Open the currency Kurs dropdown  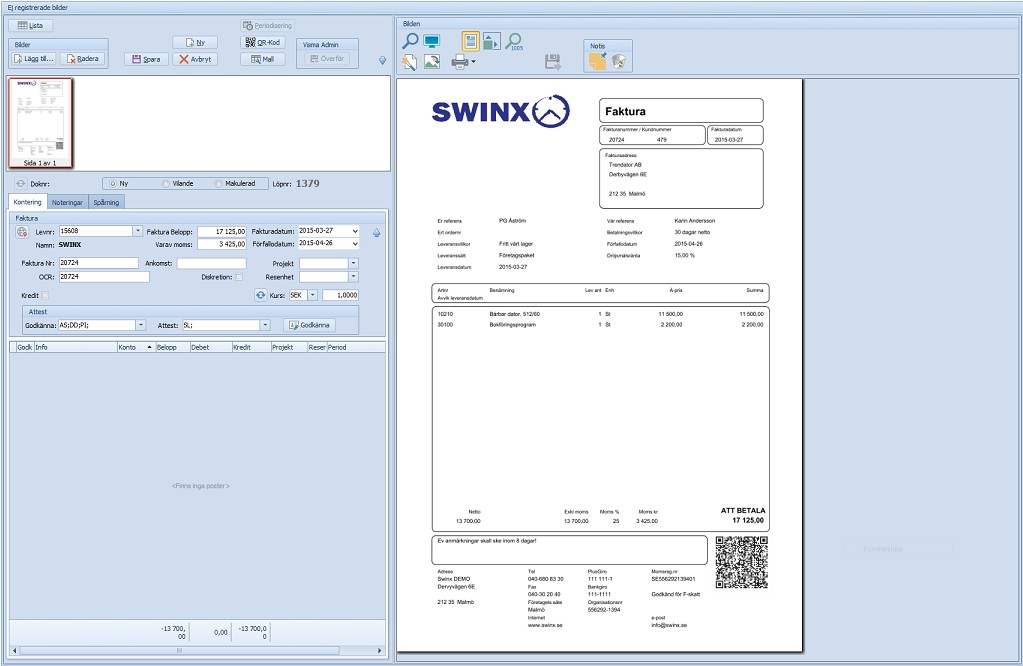[313, 295]
